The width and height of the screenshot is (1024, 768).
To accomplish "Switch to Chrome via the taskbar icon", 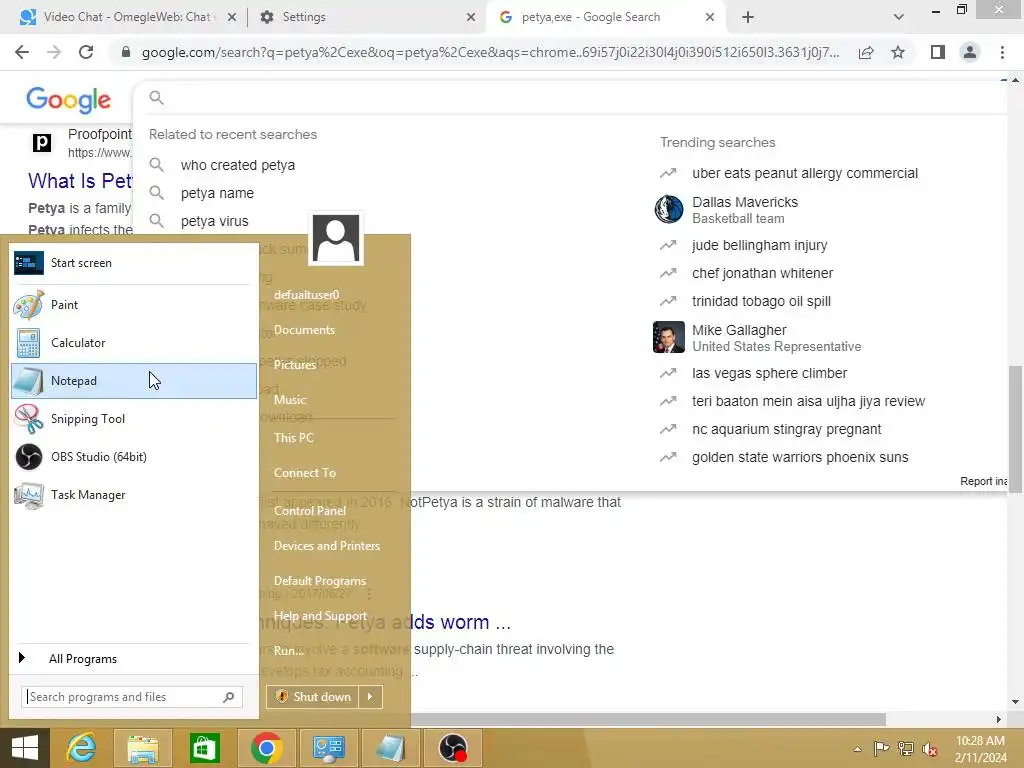I will 266,748.
